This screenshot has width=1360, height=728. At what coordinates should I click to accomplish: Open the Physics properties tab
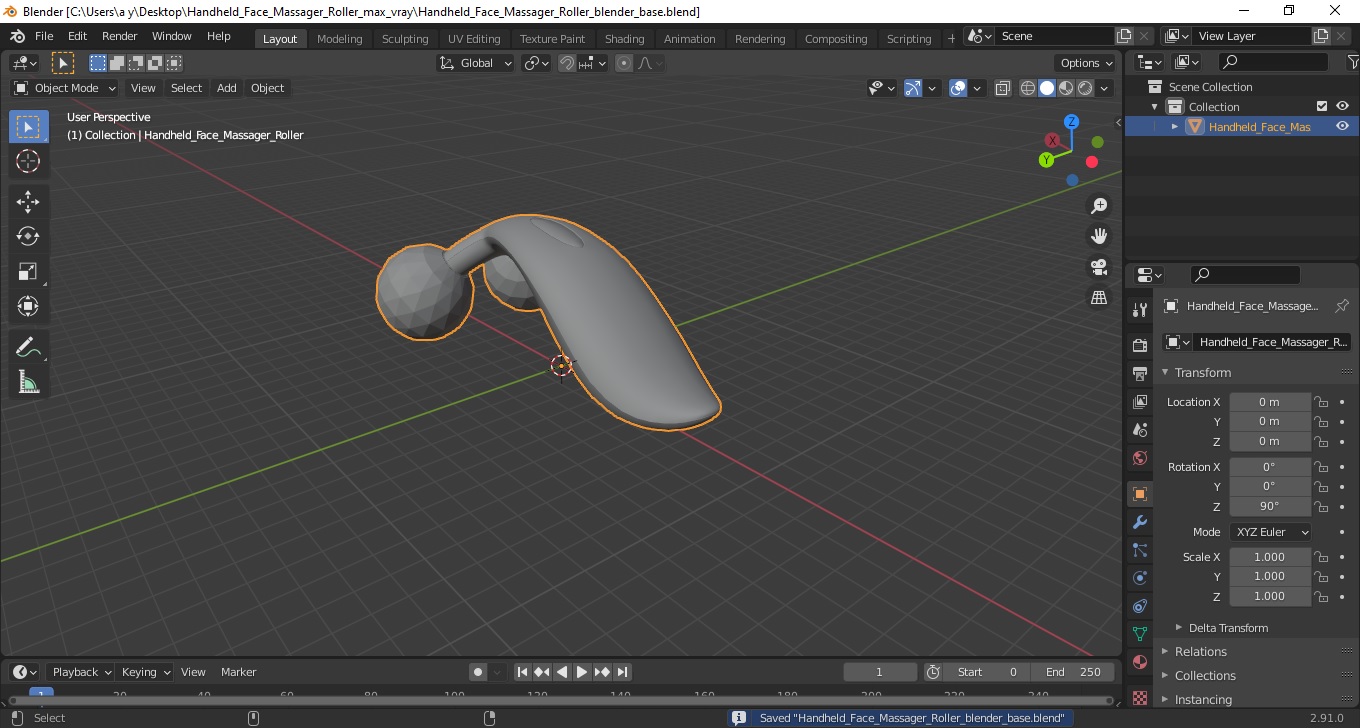[x=1139, y=578]
